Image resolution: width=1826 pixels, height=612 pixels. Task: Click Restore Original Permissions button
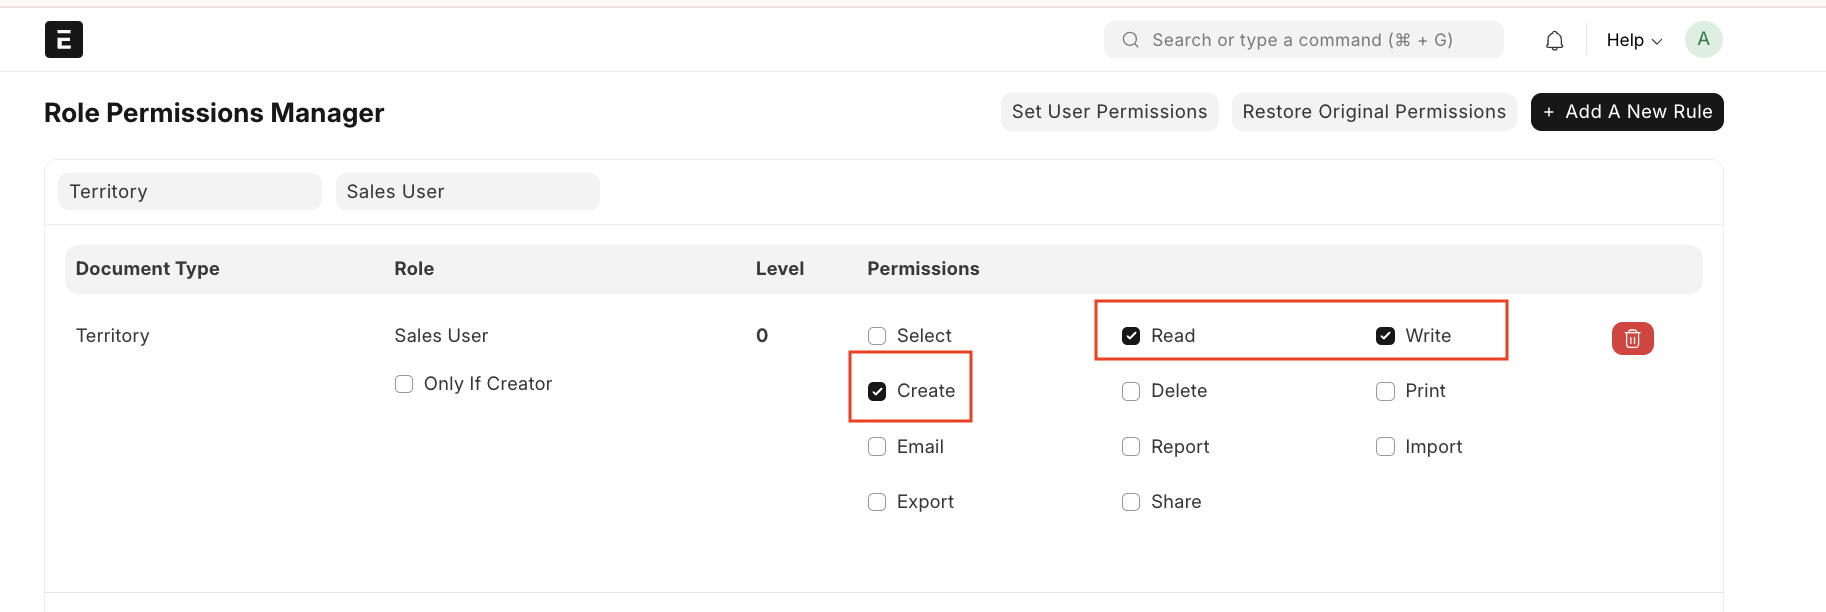[x=1373, y=112]
